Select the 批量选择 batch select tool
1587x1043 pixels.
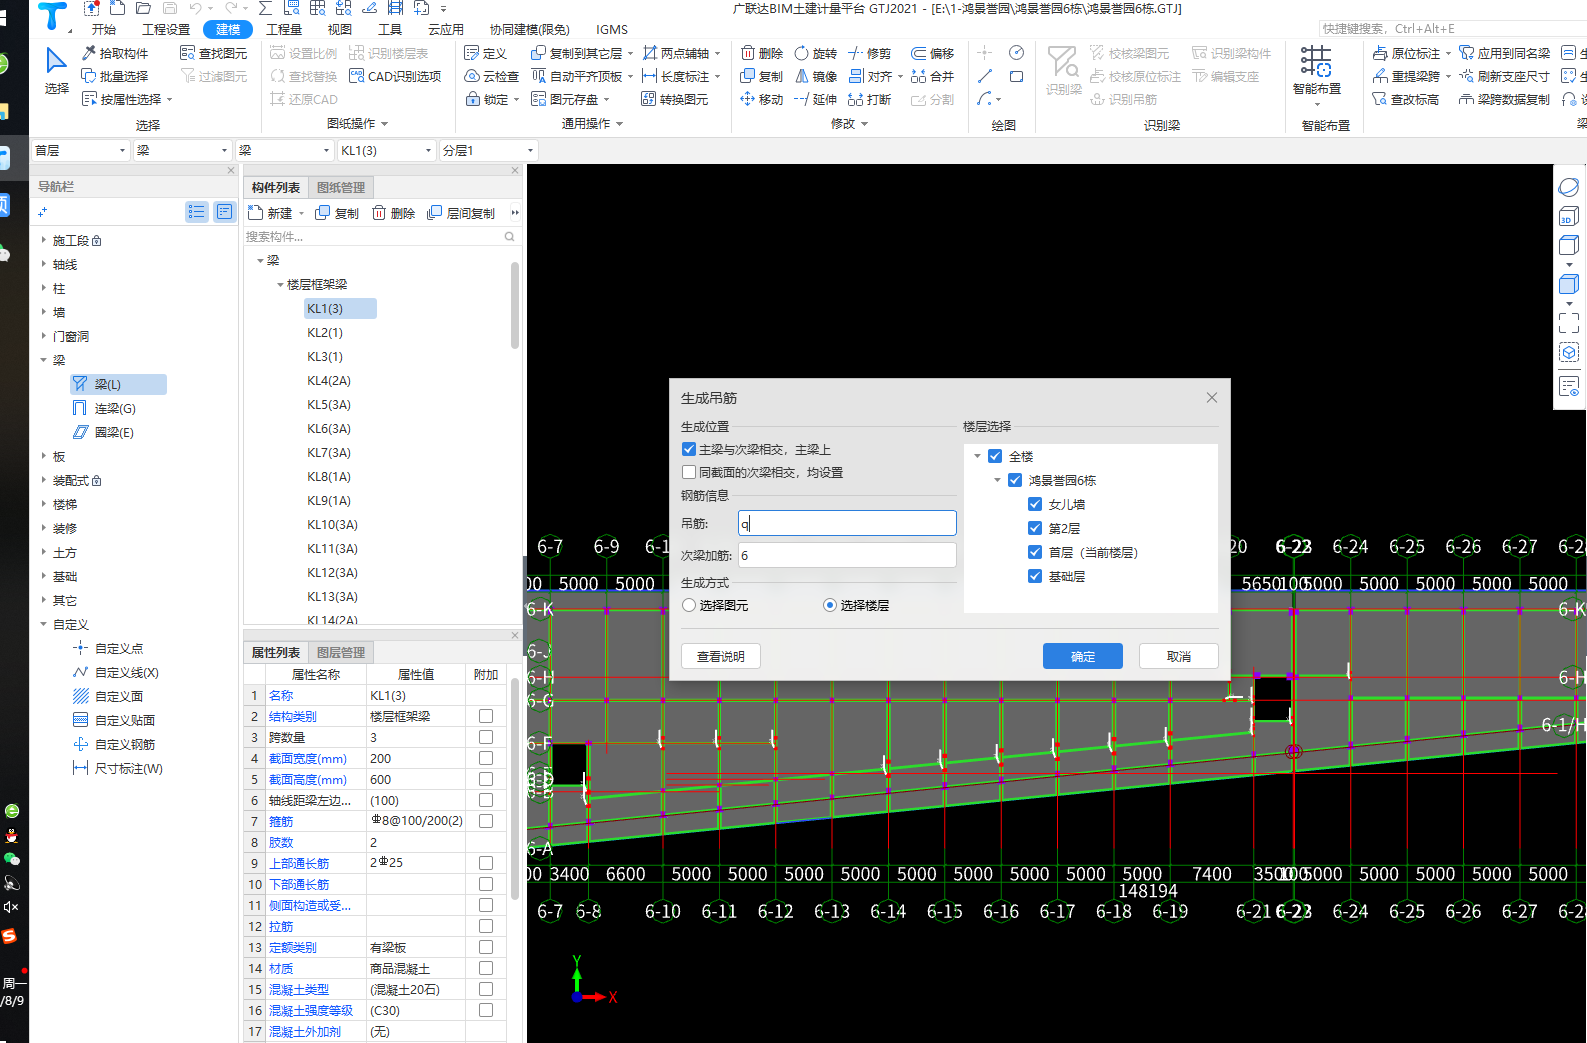pyautogui.click(x=115, y=76)
